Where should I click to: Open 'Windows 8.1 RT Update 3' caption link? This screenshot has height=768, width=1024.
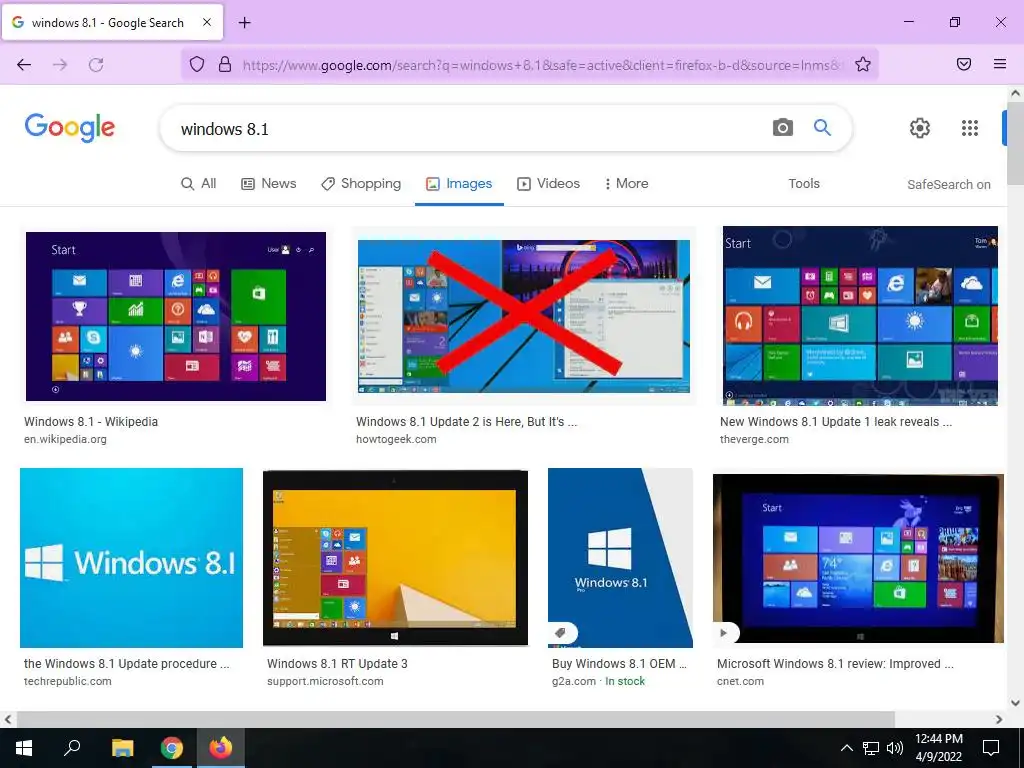[337, 664]
